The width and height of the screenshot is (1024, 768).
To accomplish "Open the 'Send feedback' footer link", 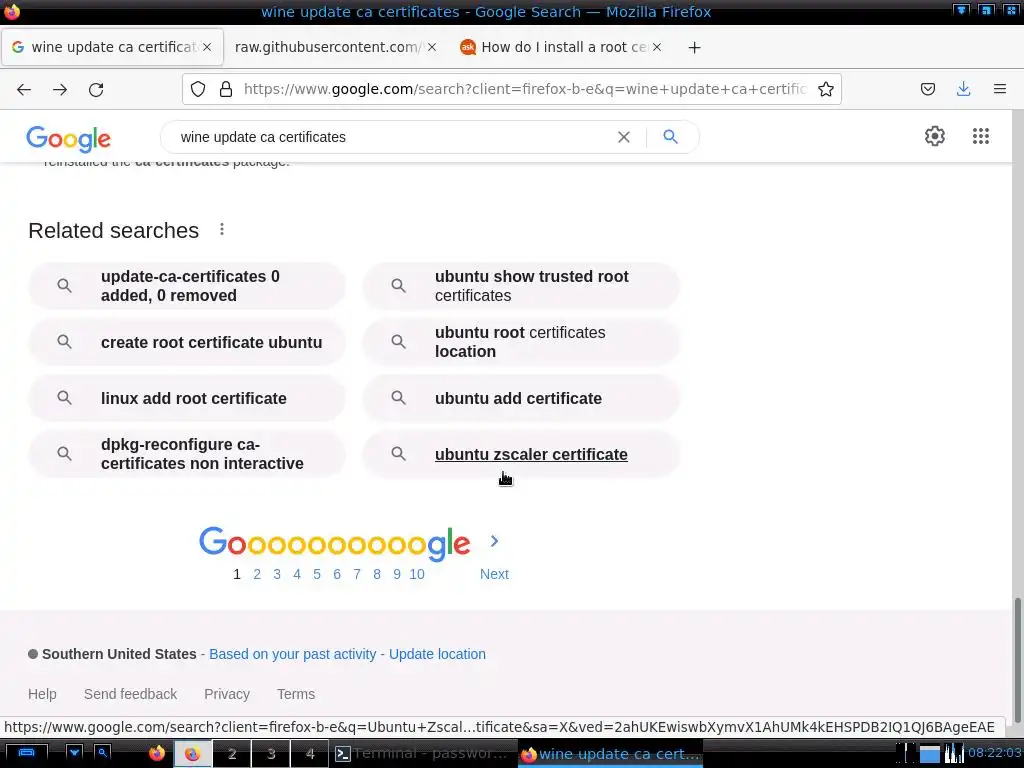I will click(x=130, y=694).
